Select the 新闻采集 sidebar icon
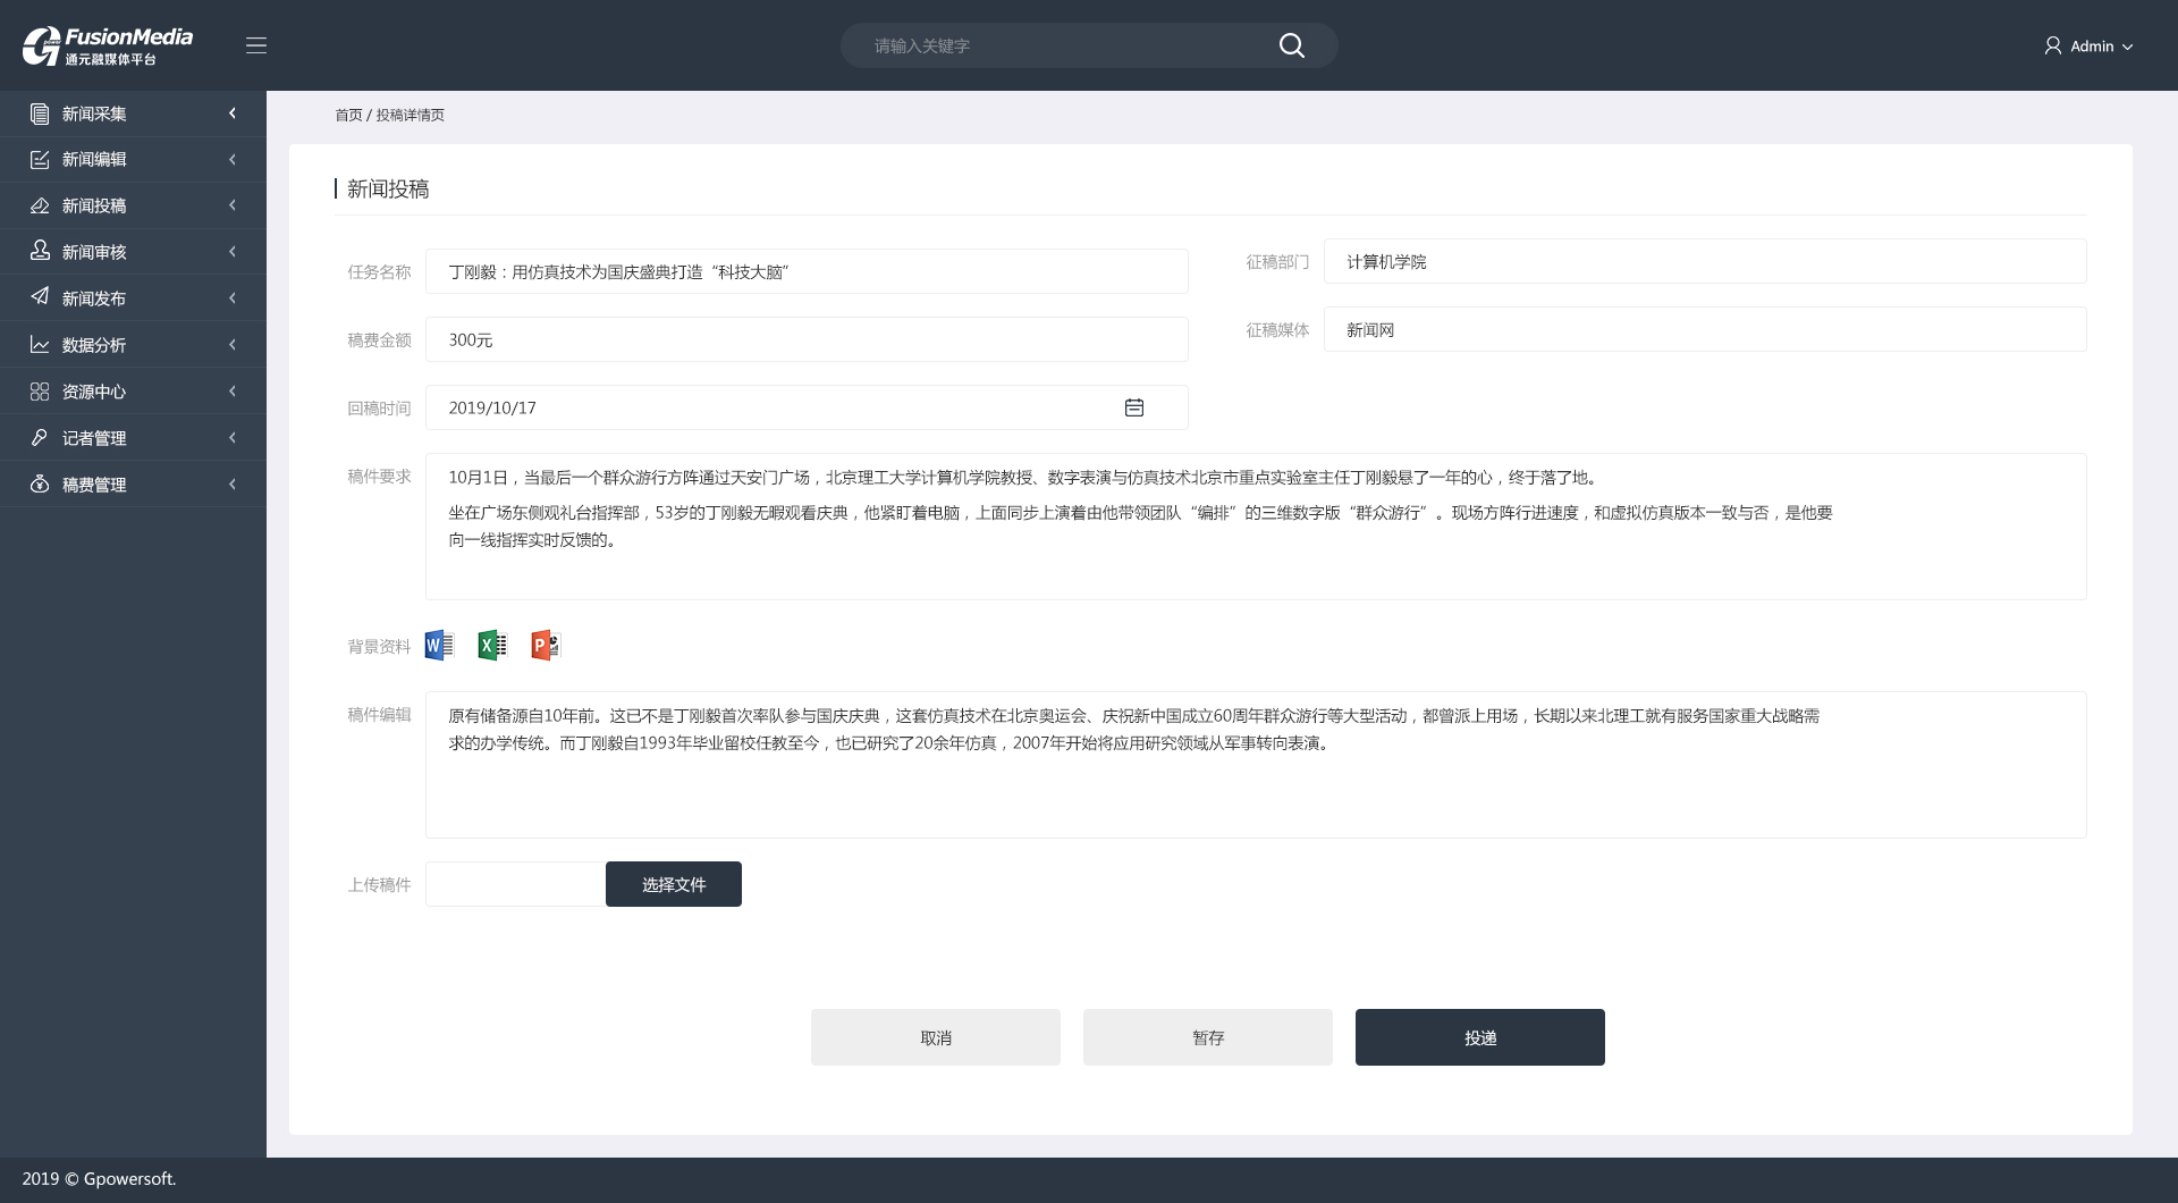 point(39,114)
